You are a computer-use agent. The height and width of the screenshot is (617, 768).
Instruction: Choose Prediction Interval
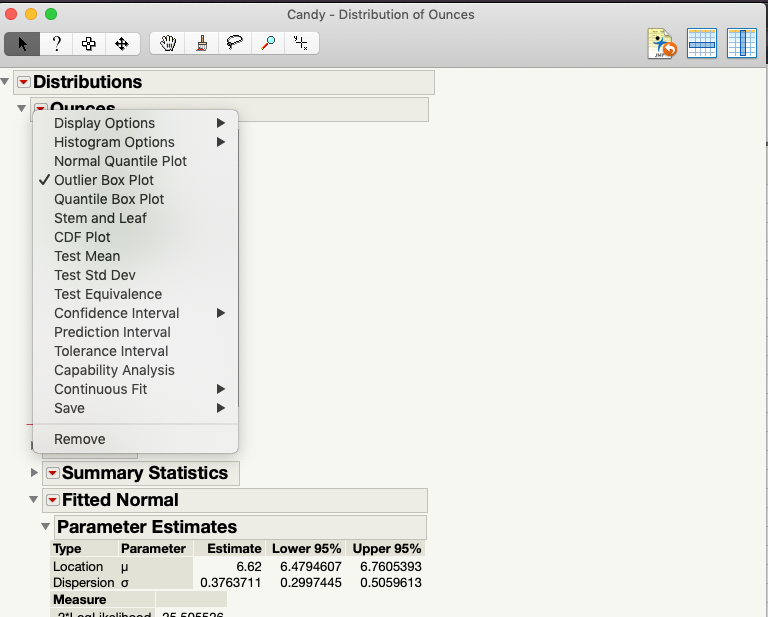pos(135,332)
